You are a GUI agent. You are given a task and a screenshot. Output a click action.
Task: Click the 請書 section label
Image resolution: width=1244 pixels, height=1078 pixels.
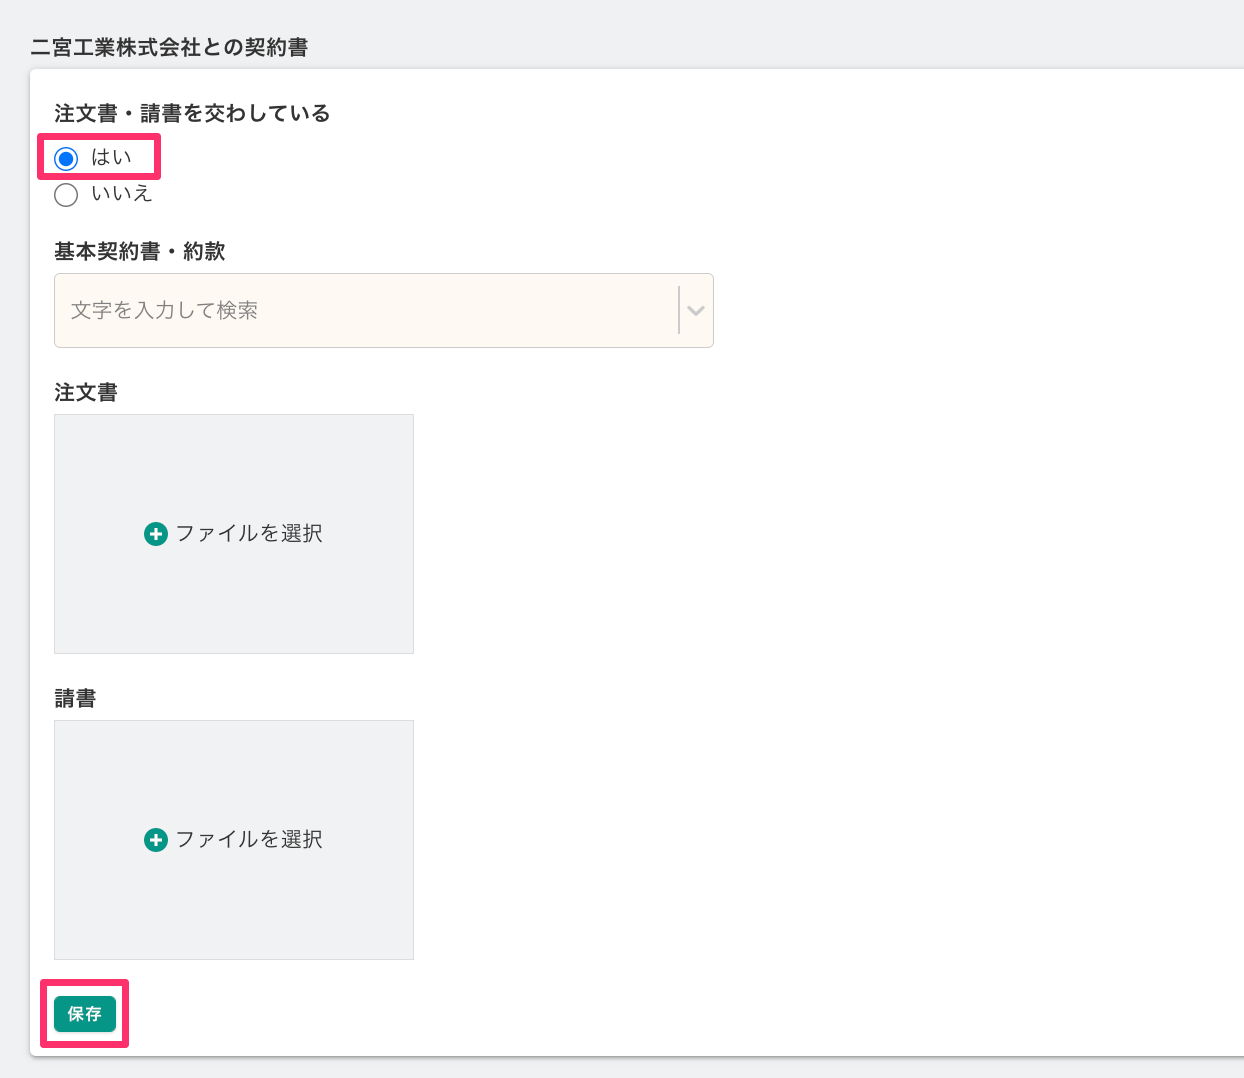(75, 699)
